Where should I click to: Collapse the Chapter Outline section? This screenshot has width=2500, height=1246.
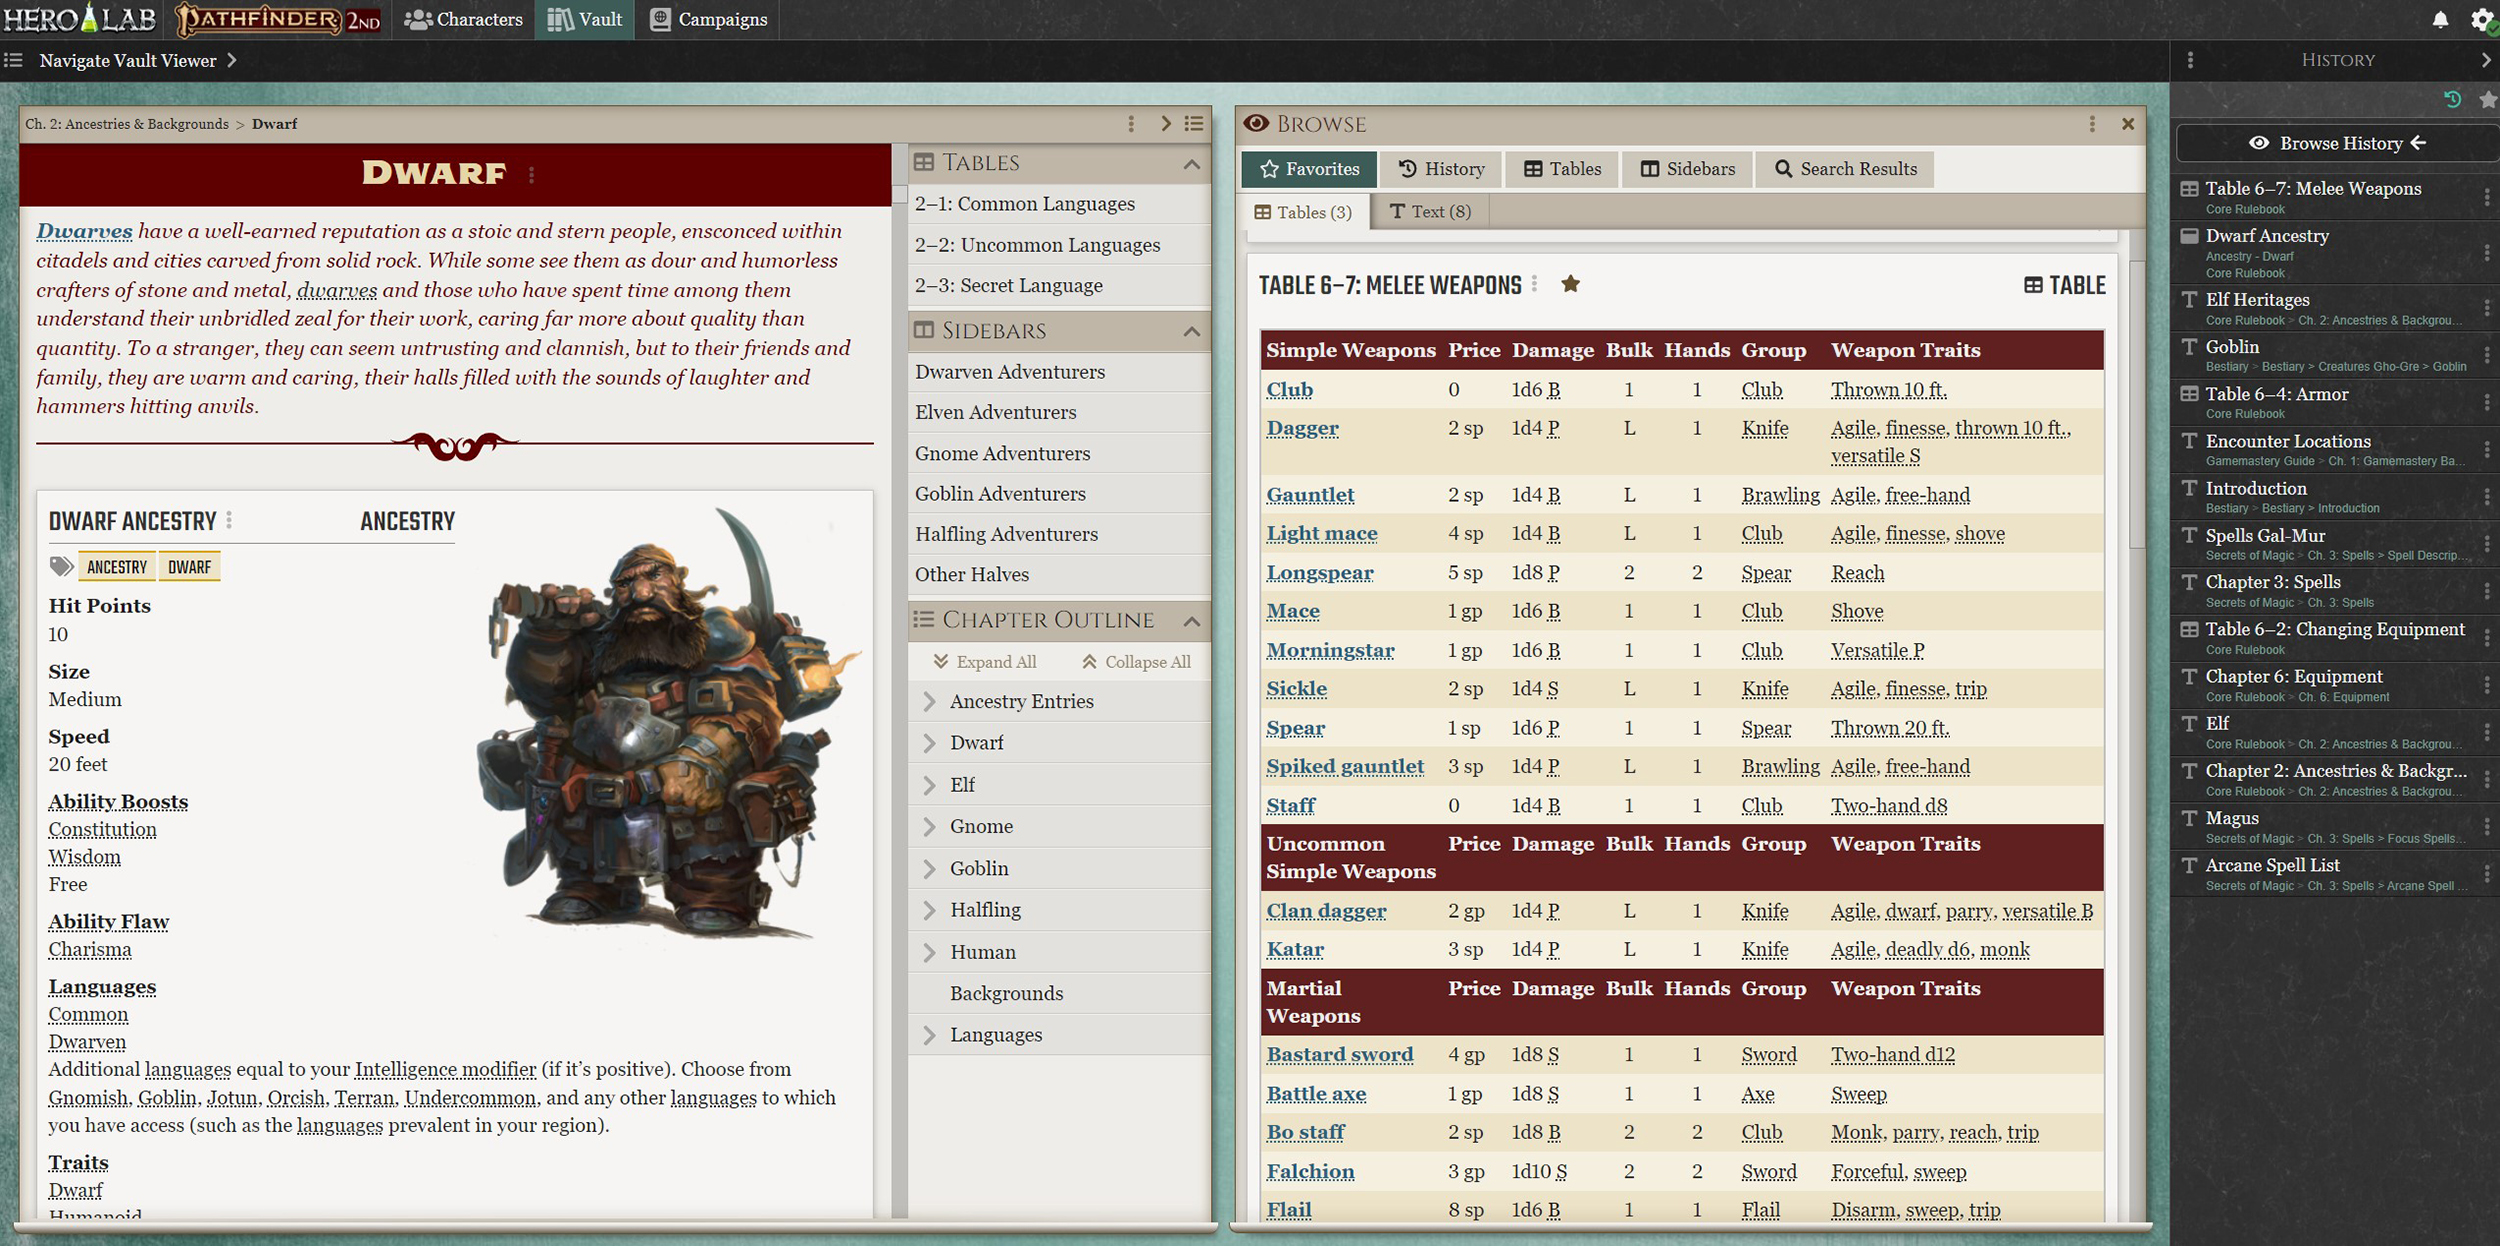tap(1191, 620)
